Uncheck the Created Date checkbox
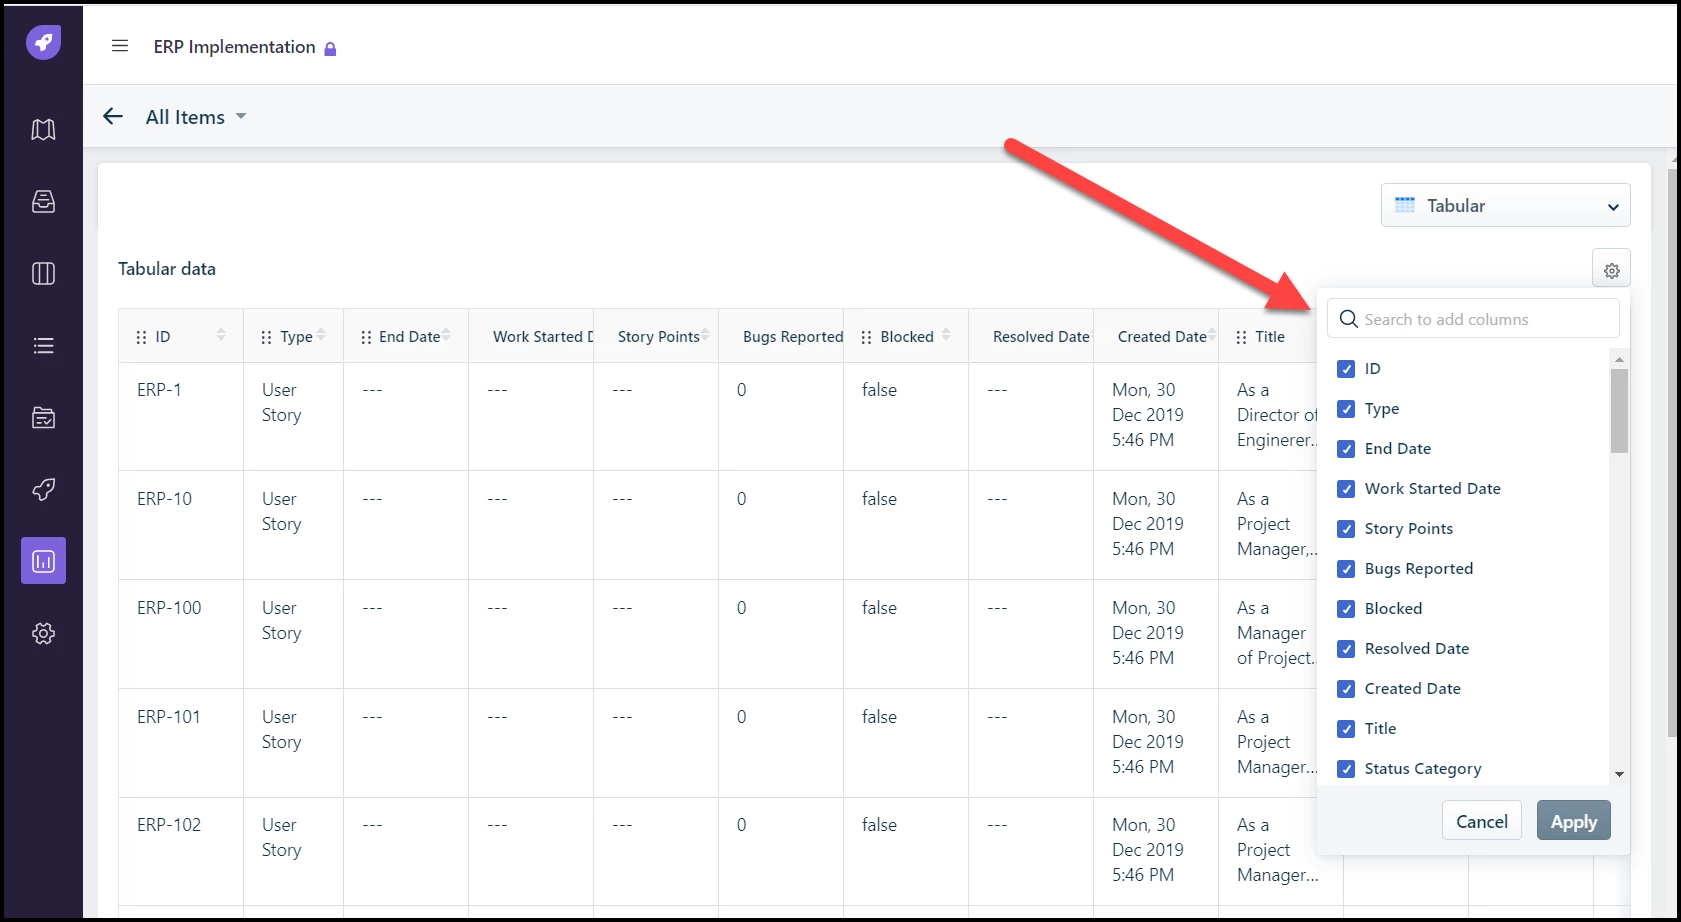The width and height of the screenshot is (1681, 922). pyautogui.click(x=1346, y=689)
